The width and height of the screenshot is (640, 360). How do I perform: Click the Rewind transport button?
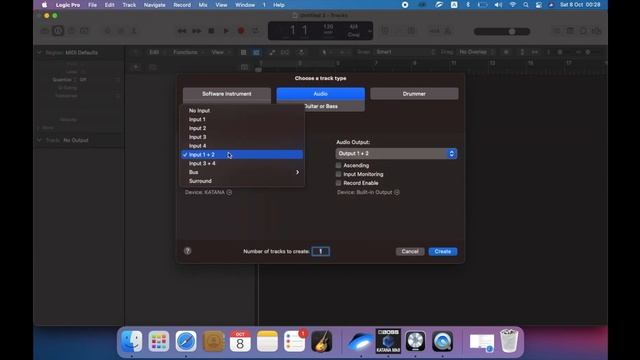tap(182, 31)
